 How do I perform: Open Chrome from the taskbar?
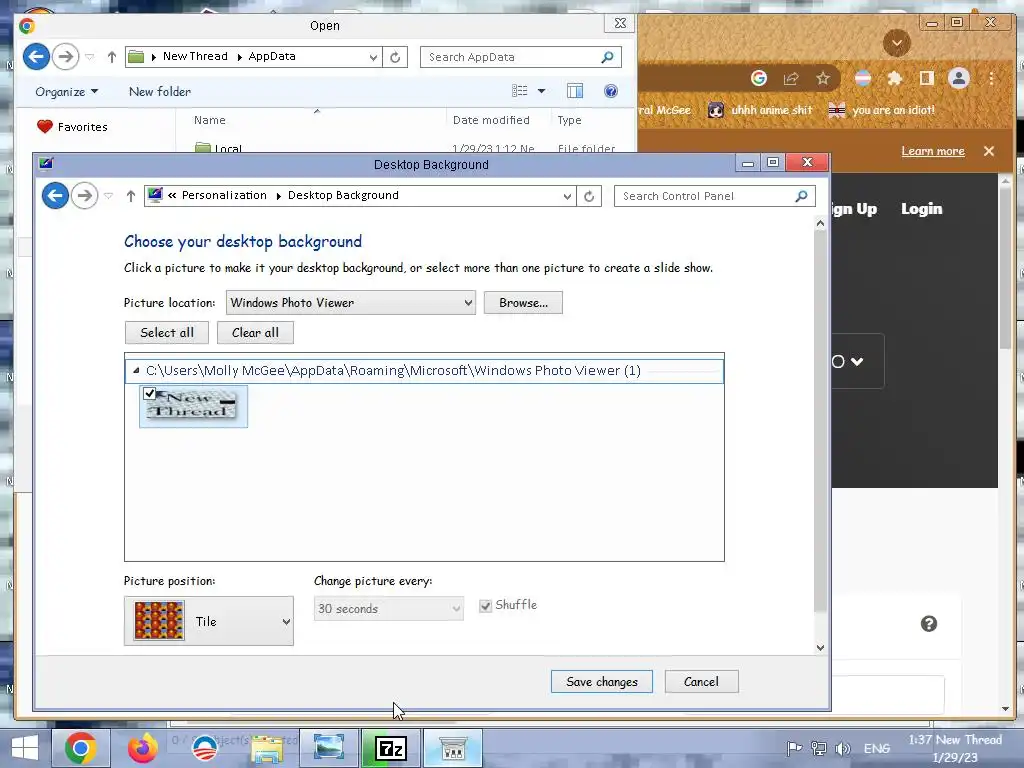coord(81,748)
